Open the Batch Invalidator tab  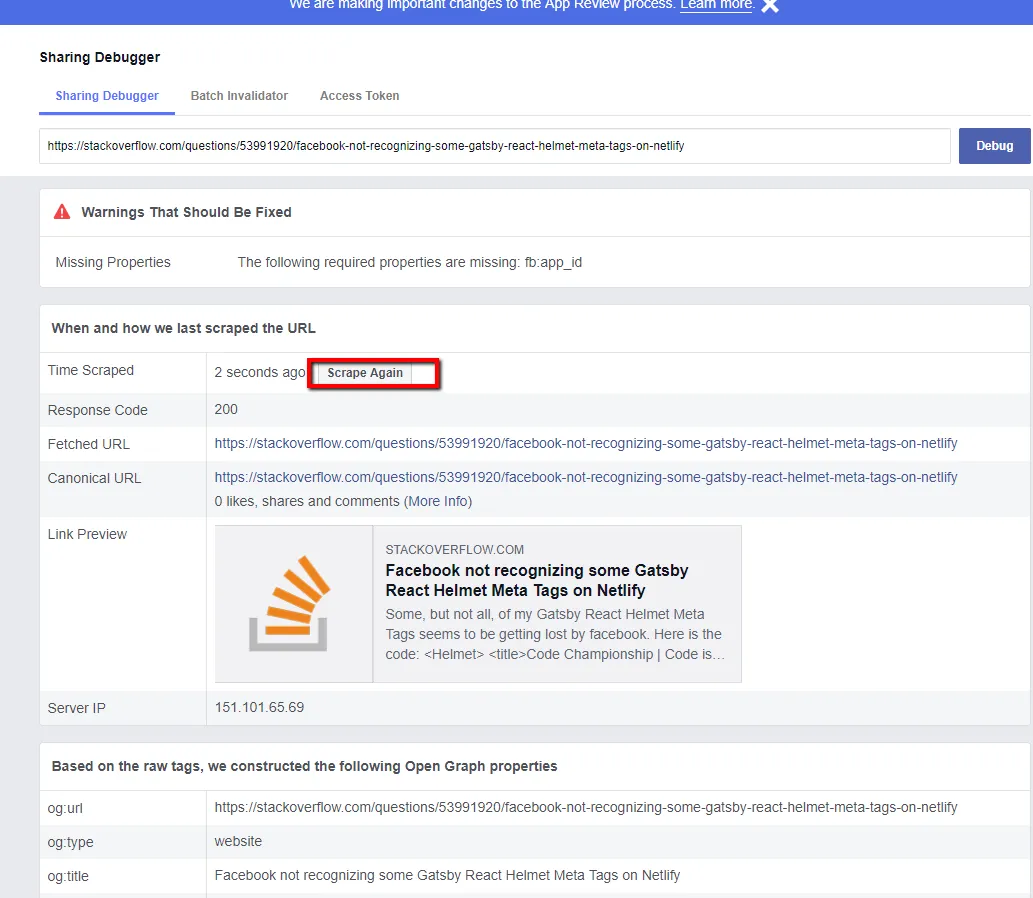tap(239, 96)
